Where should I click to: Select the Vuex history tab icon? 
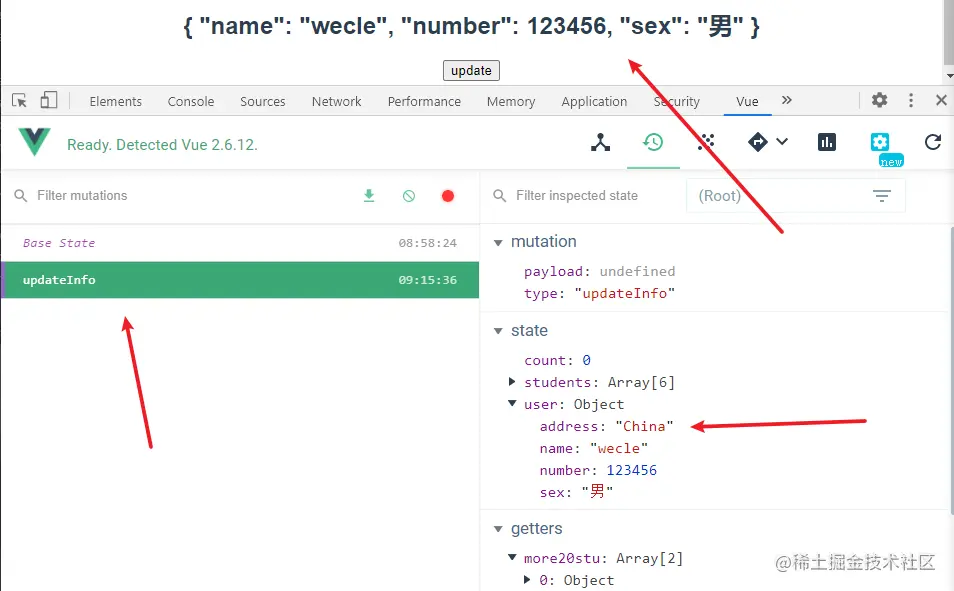[653, 142]
